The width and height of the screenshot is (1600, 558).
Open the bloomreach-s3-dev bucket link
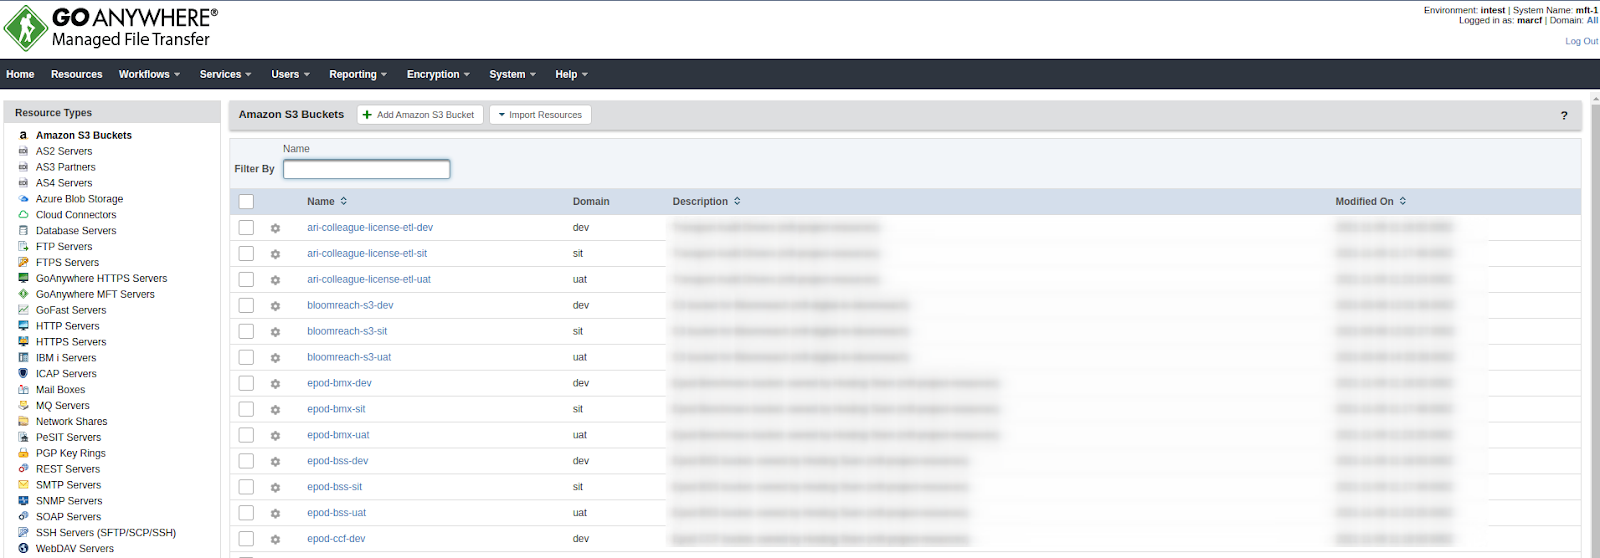[x=350, y=305]
